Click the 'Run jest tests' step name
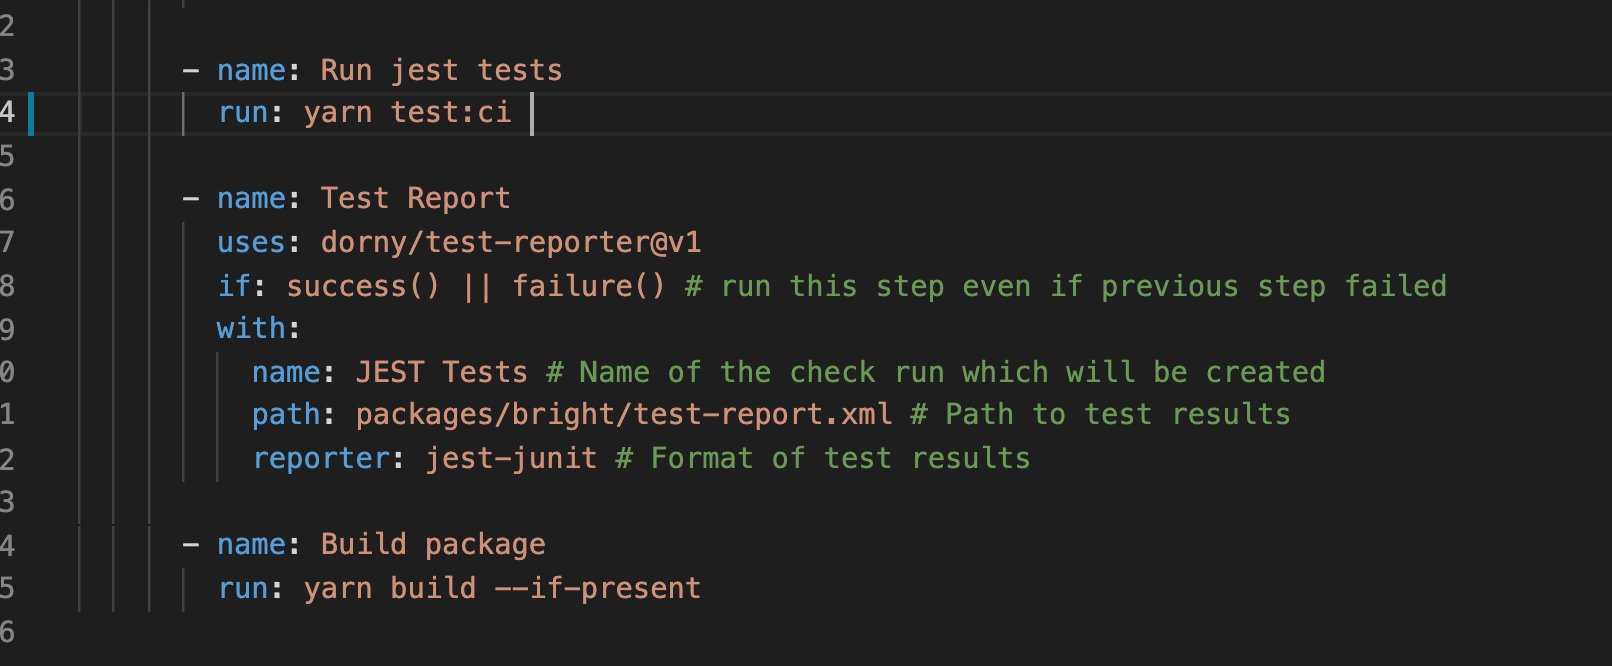 tap(441, 70)
